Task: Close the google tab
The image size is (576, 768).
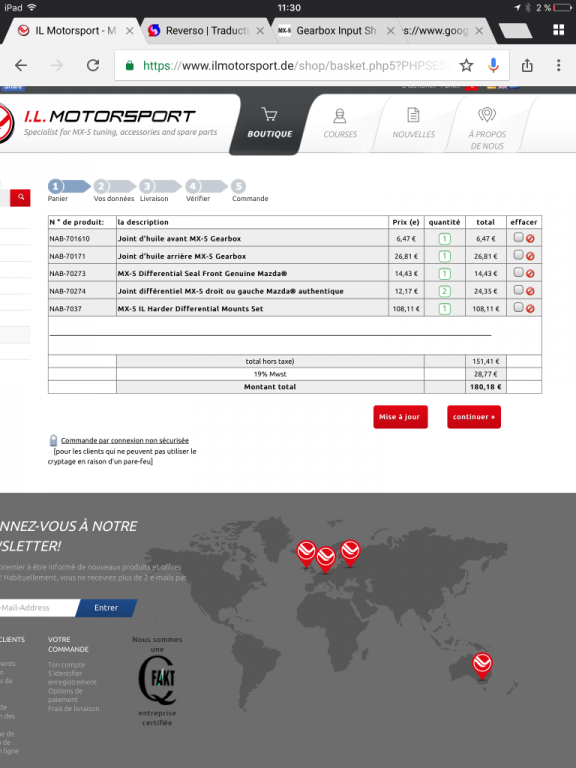Action: [479, 31]
